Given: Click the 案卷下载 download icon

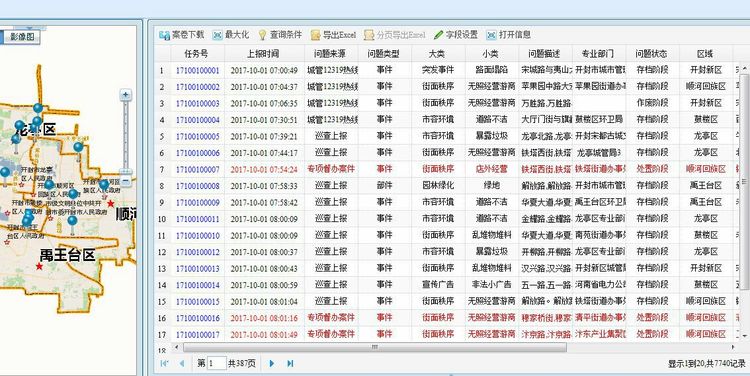Looking at the screenshot, I should (164, 35).
